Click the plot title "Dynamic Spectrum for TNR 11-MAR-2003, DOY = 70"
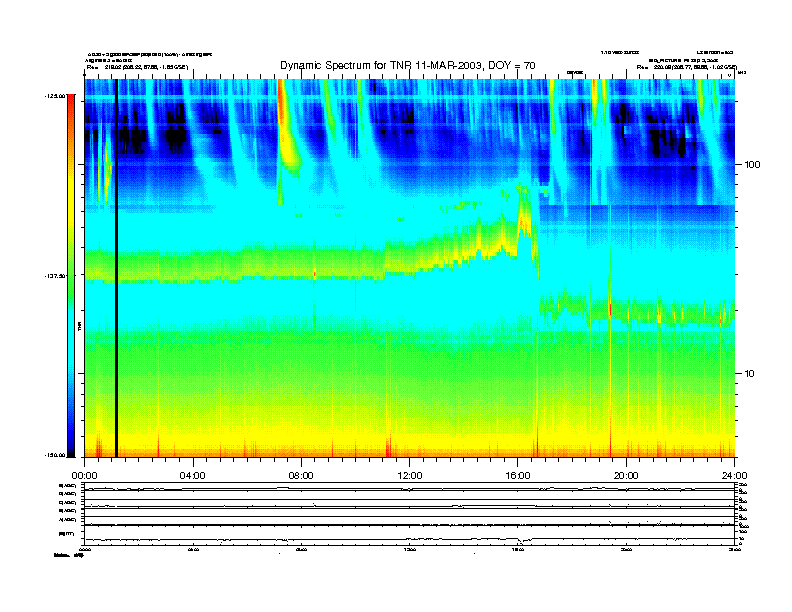The image size is (792, 612). point(408,65)
